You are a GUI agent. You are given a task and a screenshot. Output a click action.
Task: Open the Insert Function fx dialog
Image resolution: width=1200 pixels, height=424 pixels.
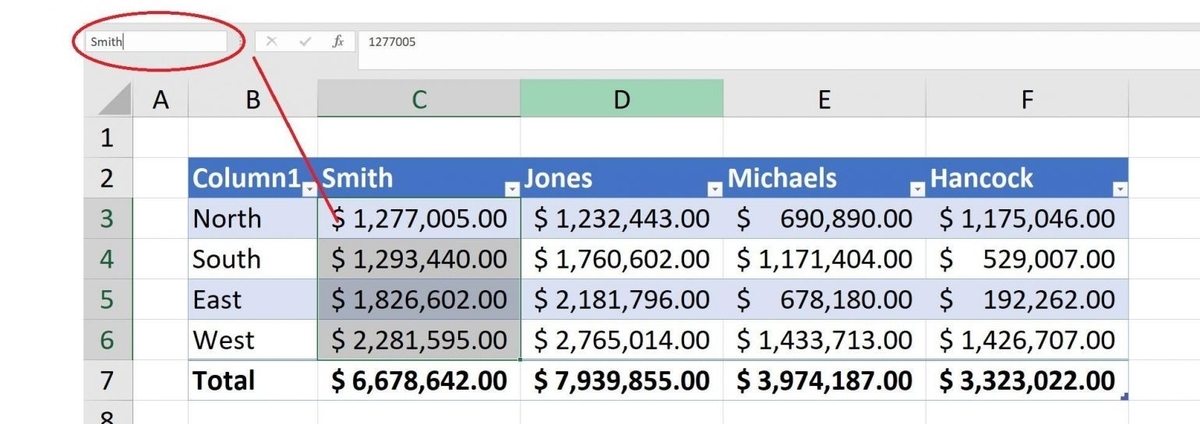338,42
